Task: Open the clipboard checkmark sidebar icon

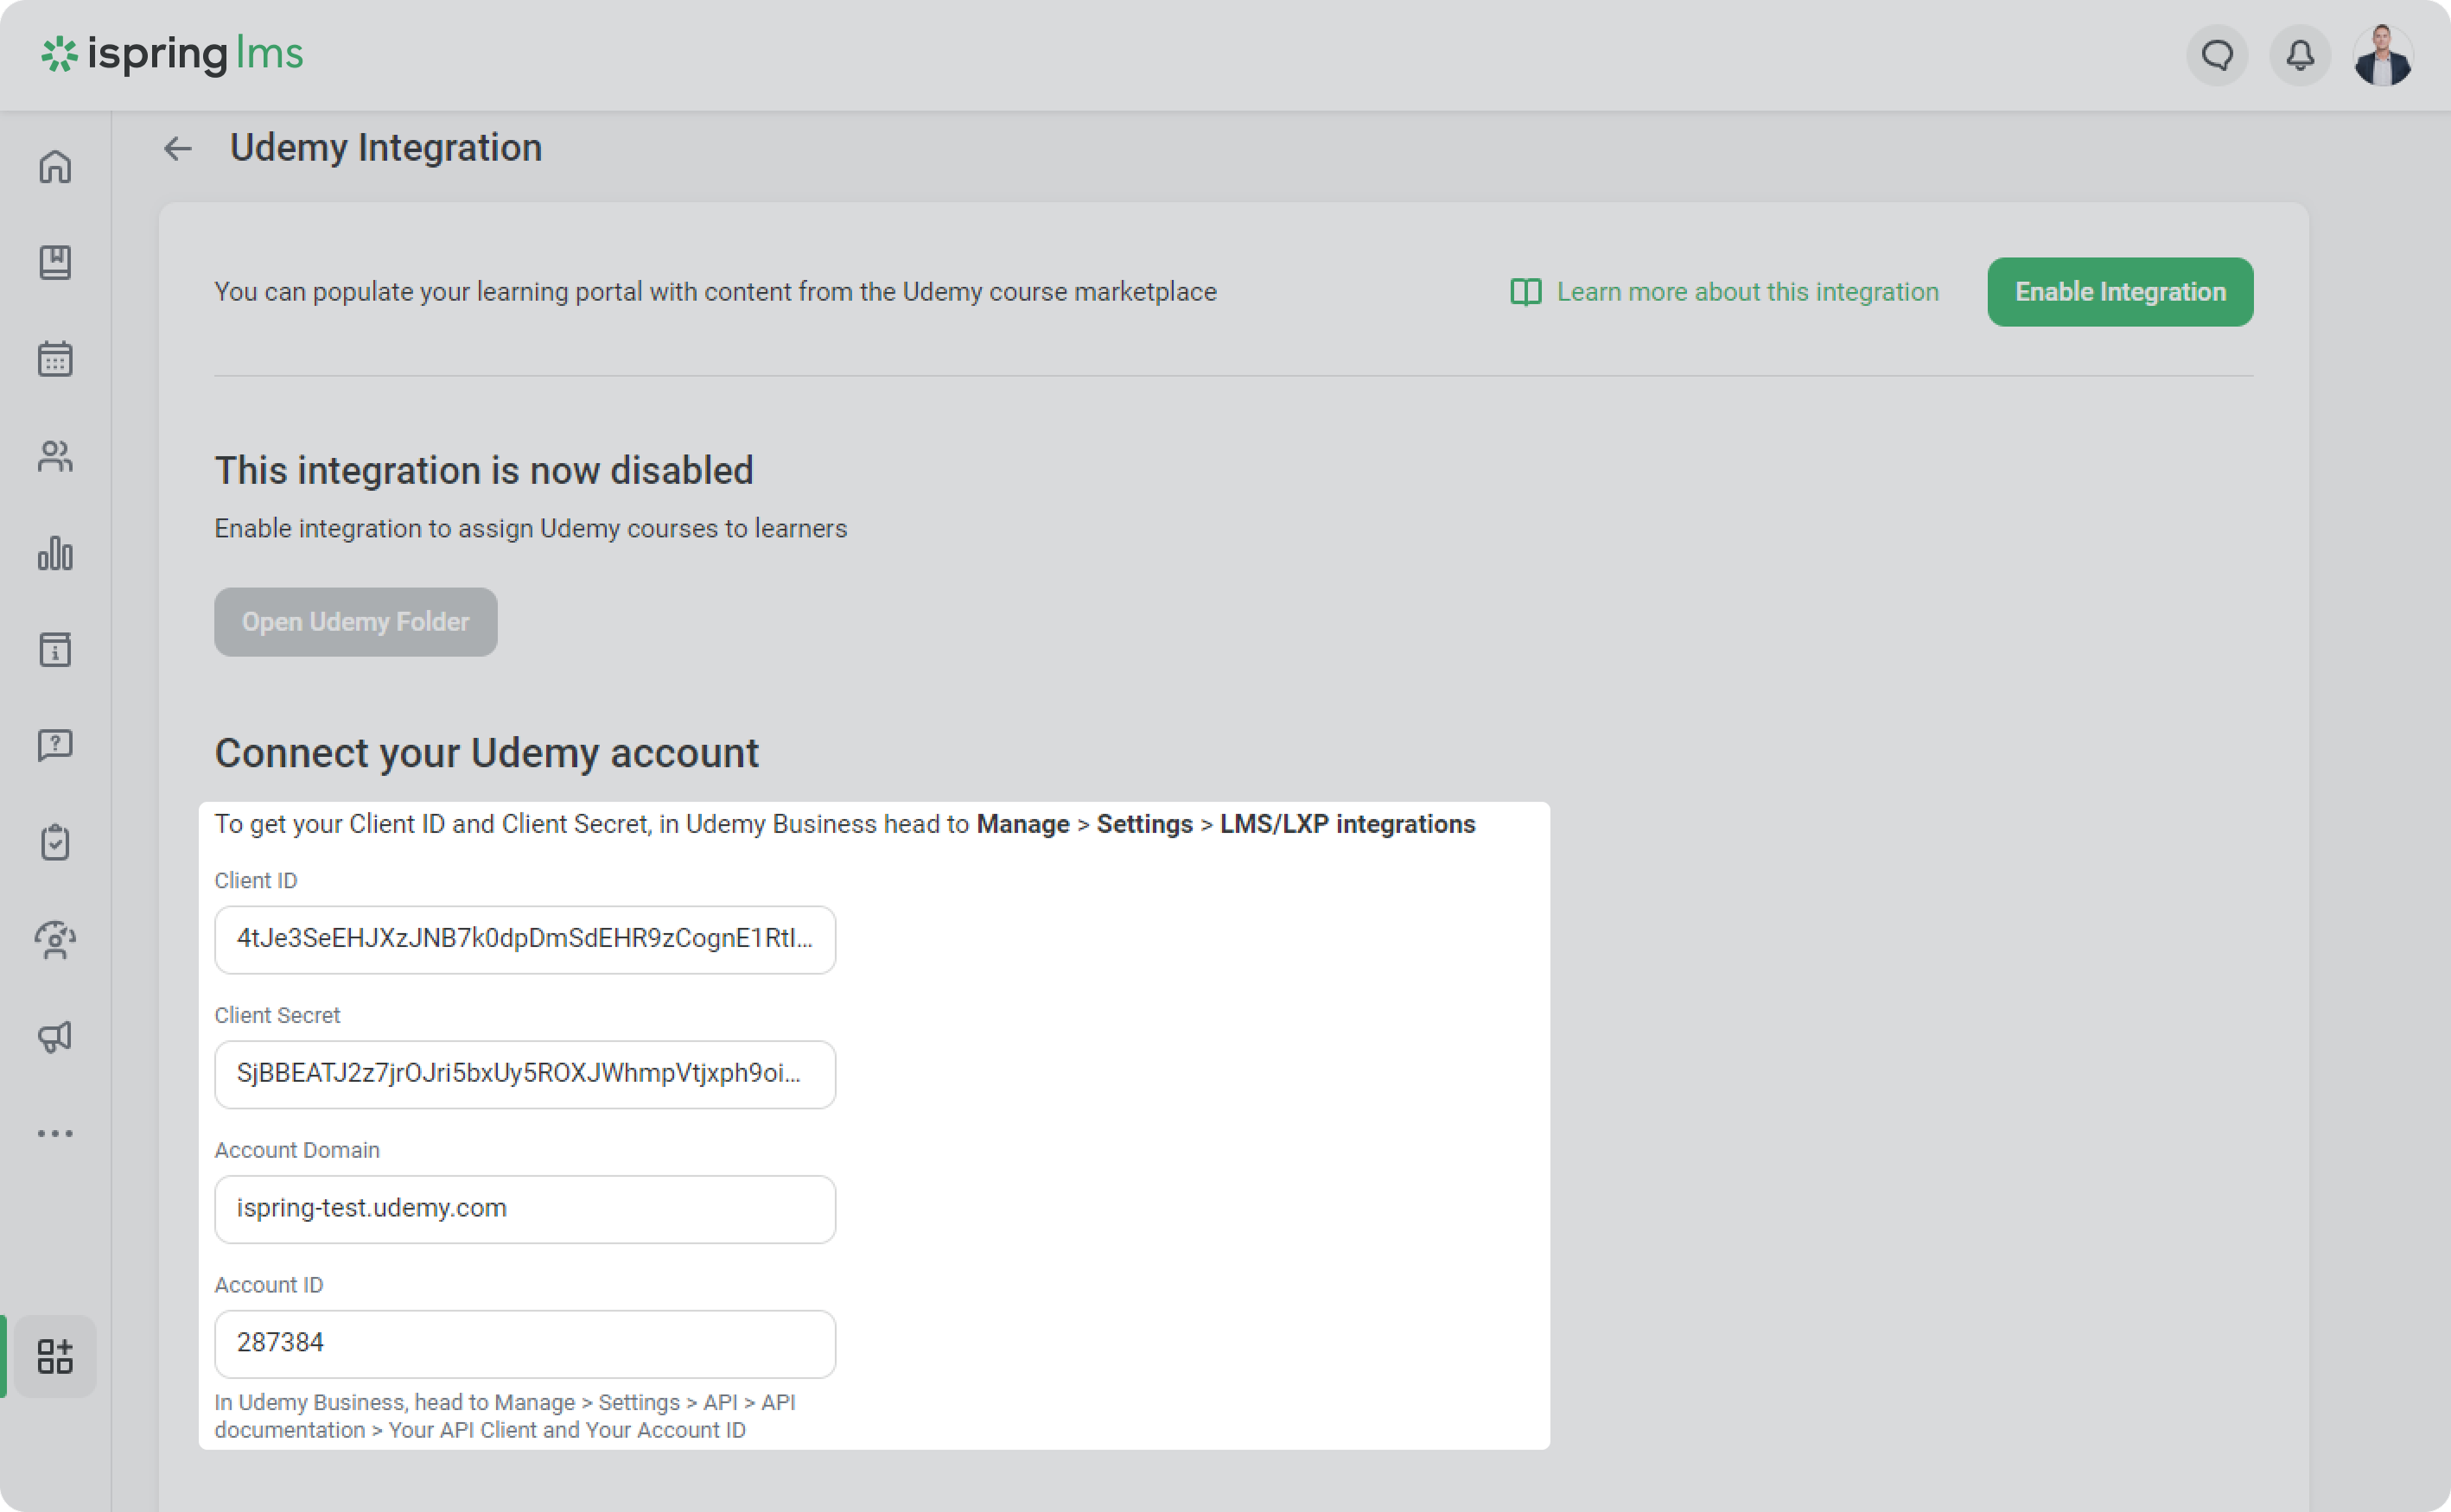Action: 55,842
